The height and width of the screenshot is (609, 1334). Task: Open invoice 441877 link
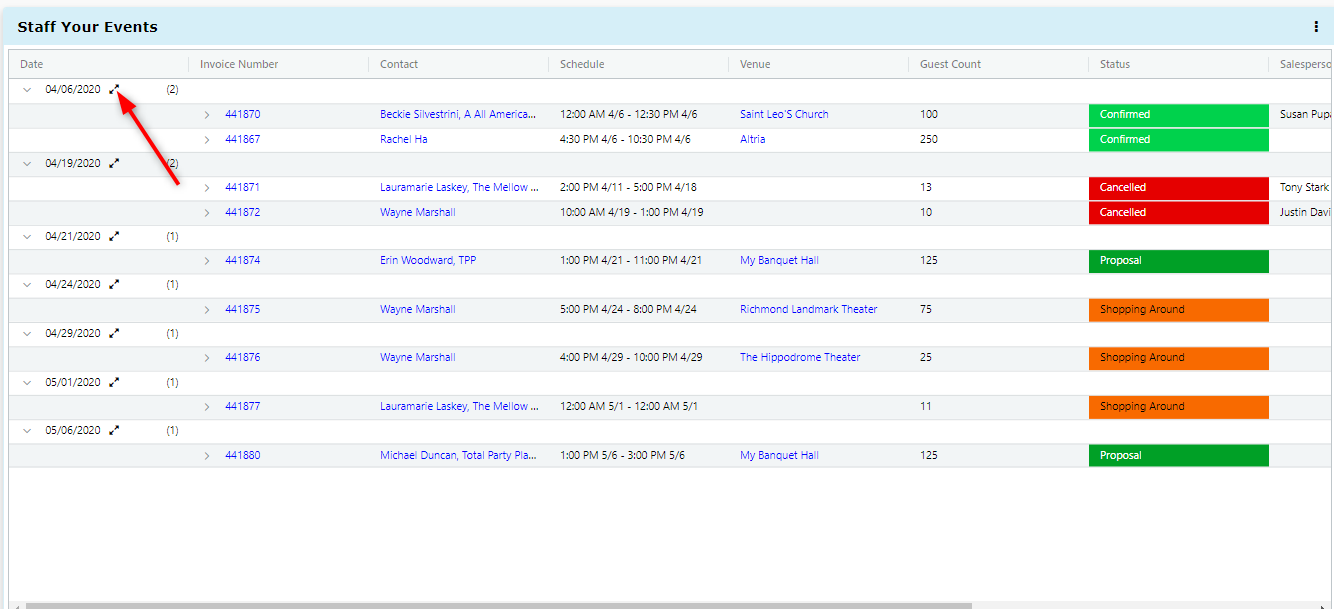tap(242, 406)
